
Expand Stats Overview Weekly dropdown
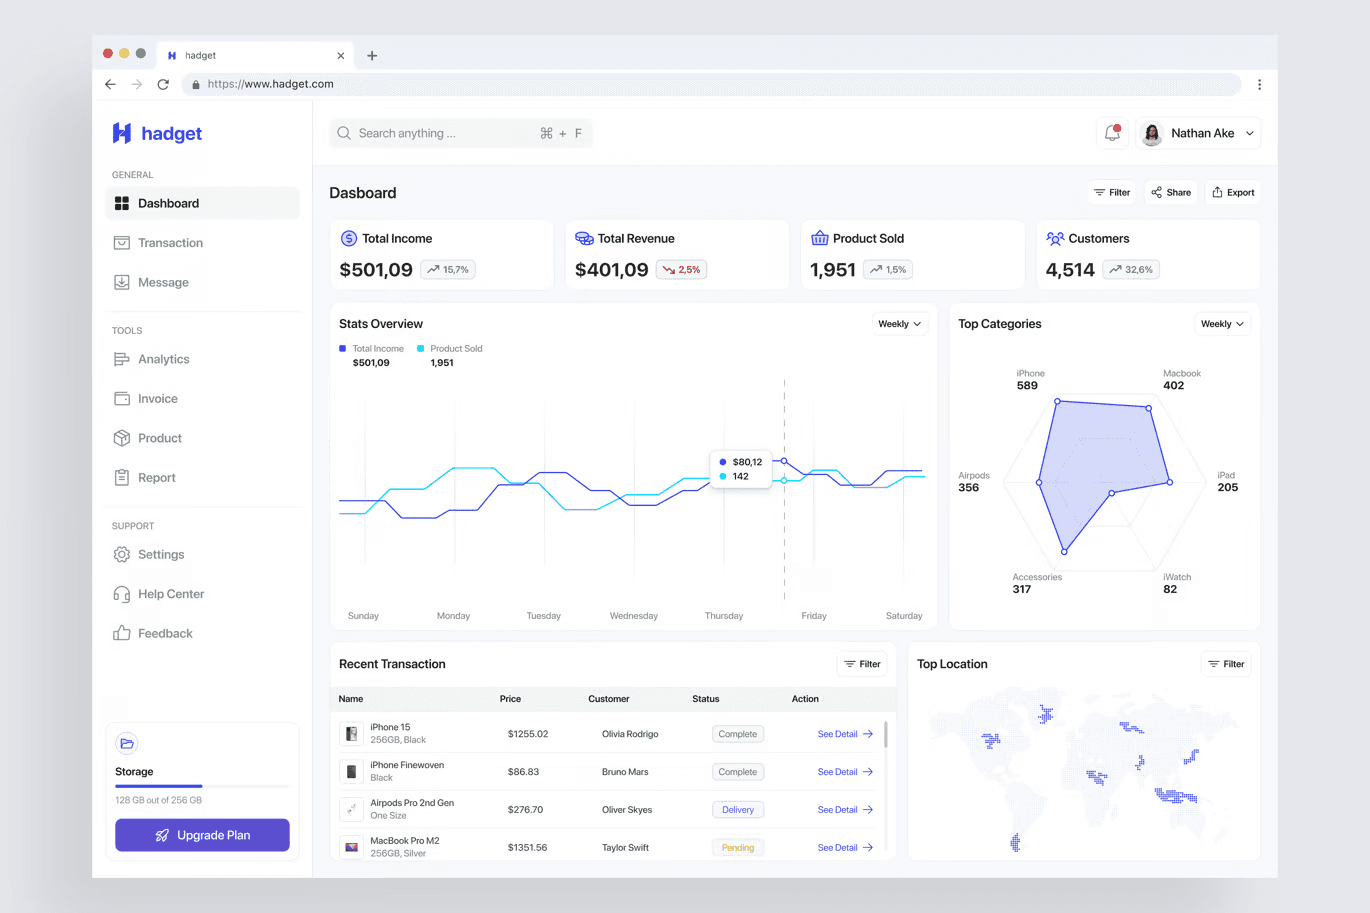tap(899, 324)
